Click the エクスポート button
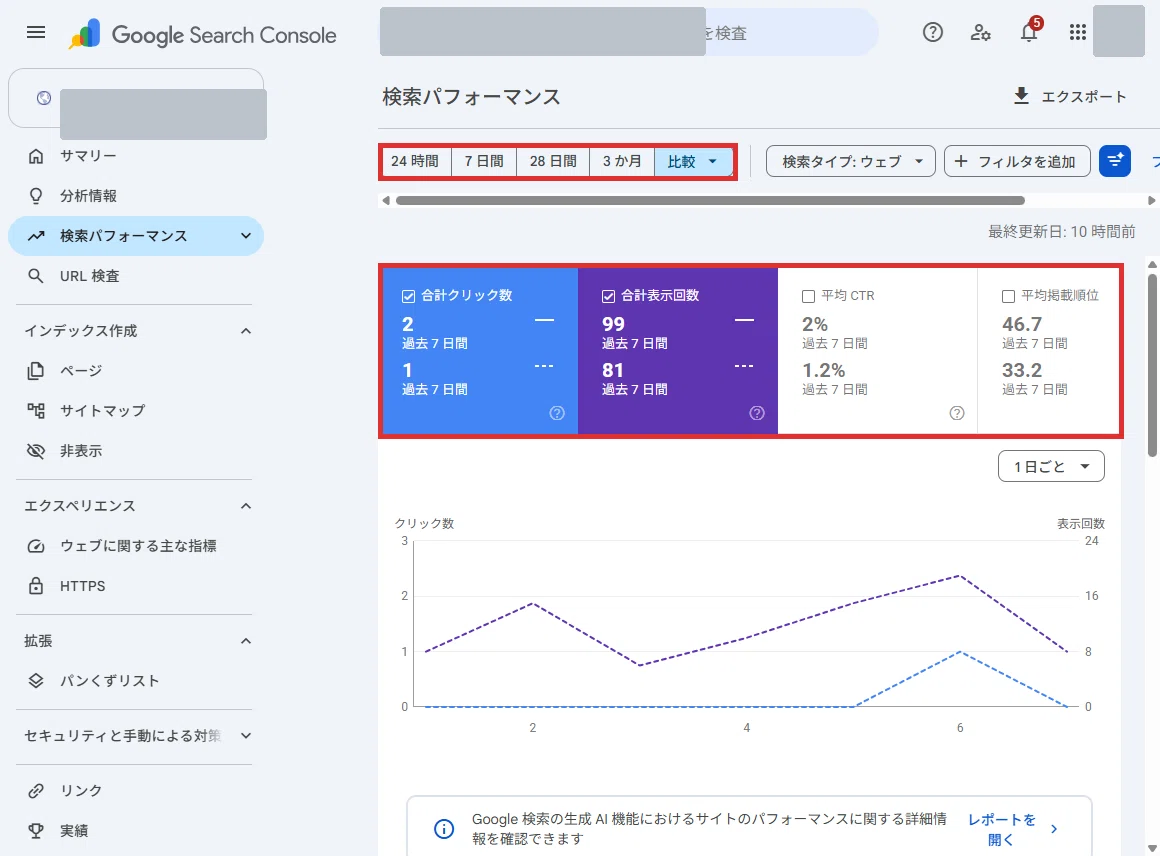The image size is (1160, 856). [x=1069, y=96]
